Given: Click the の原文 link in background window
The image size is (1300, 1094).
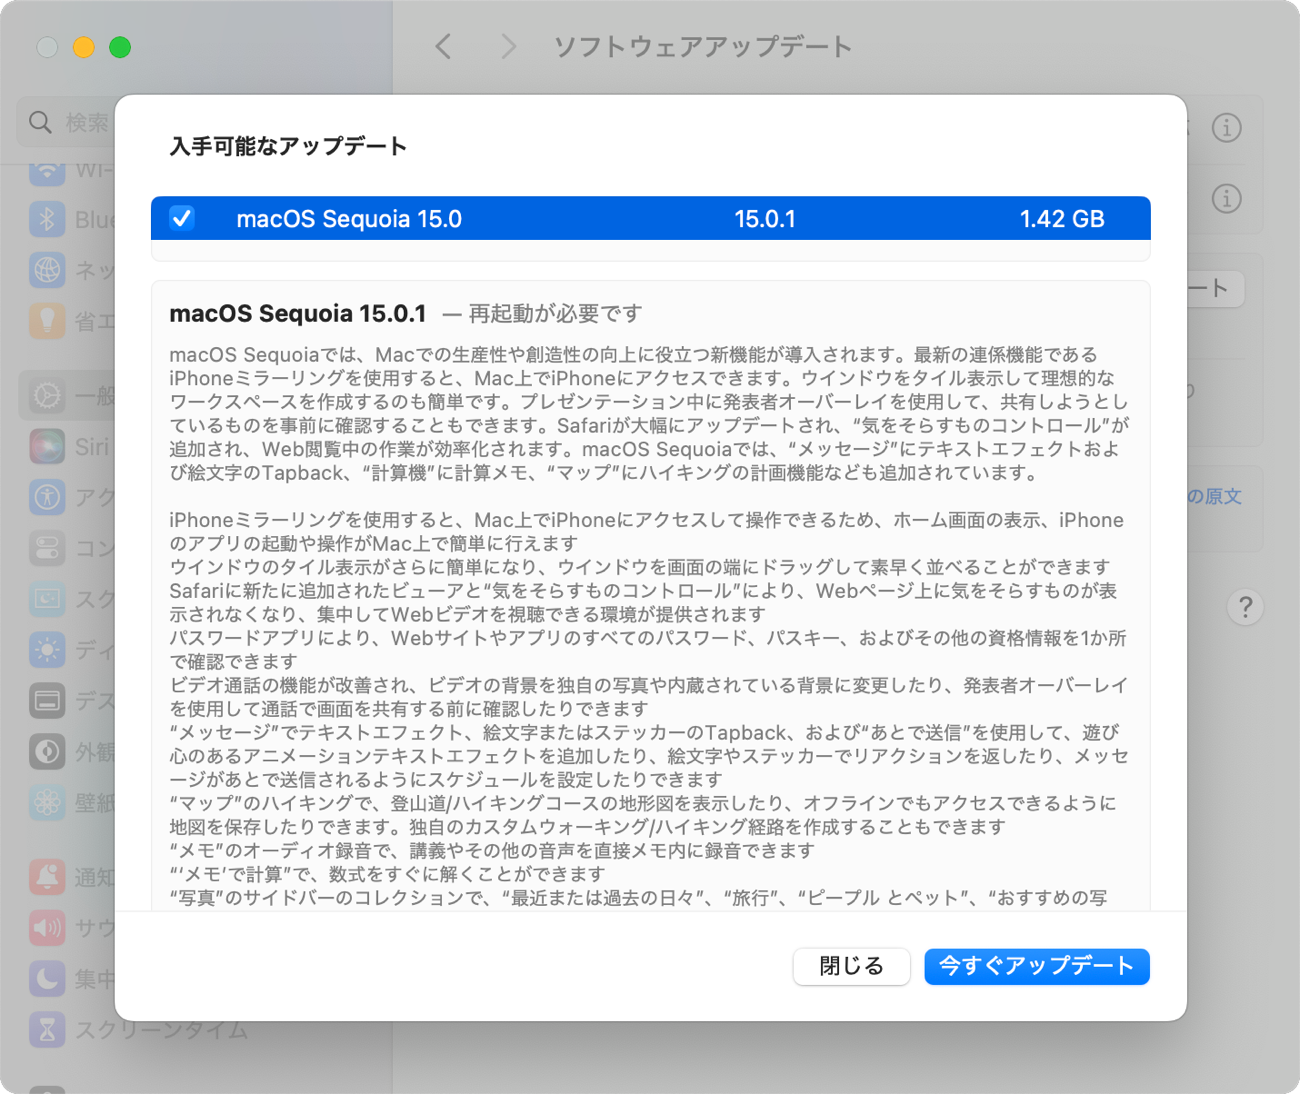Looking at the screenshot, I should click(1214, 497).
